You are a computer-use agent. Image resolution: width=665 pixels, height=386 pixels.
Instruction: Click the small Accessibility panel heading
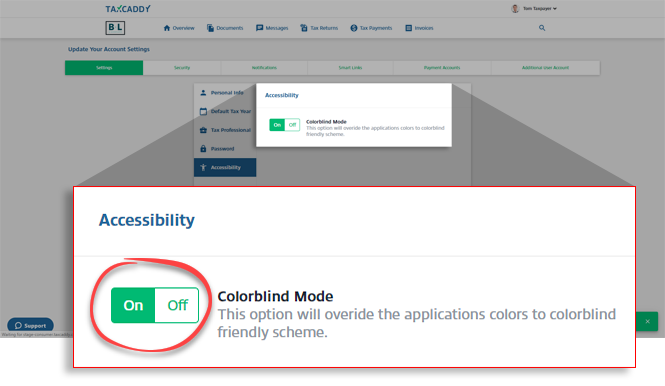282,95
